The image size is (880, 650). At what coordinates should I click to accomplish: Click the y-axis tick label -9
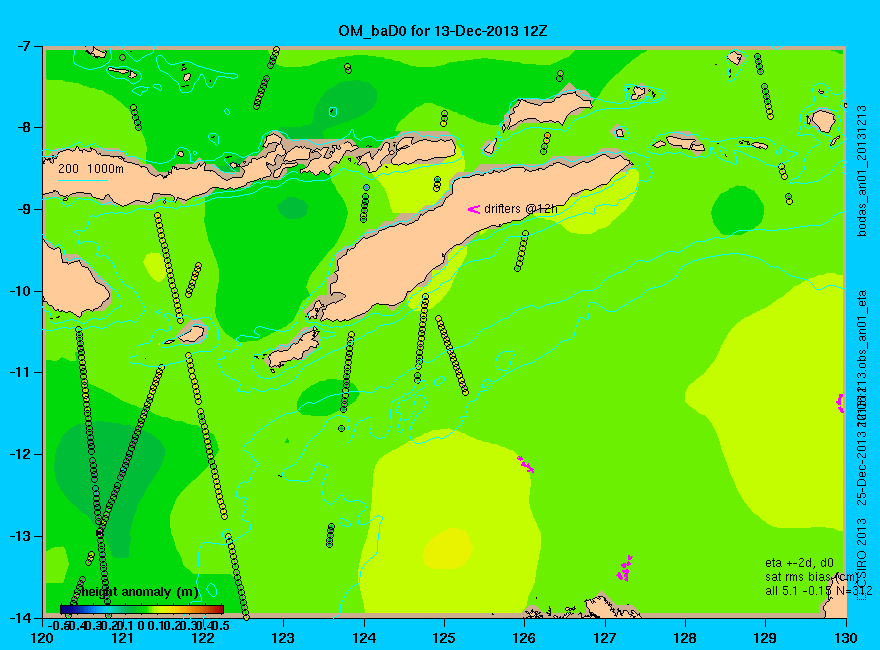[x=25, y=209]
